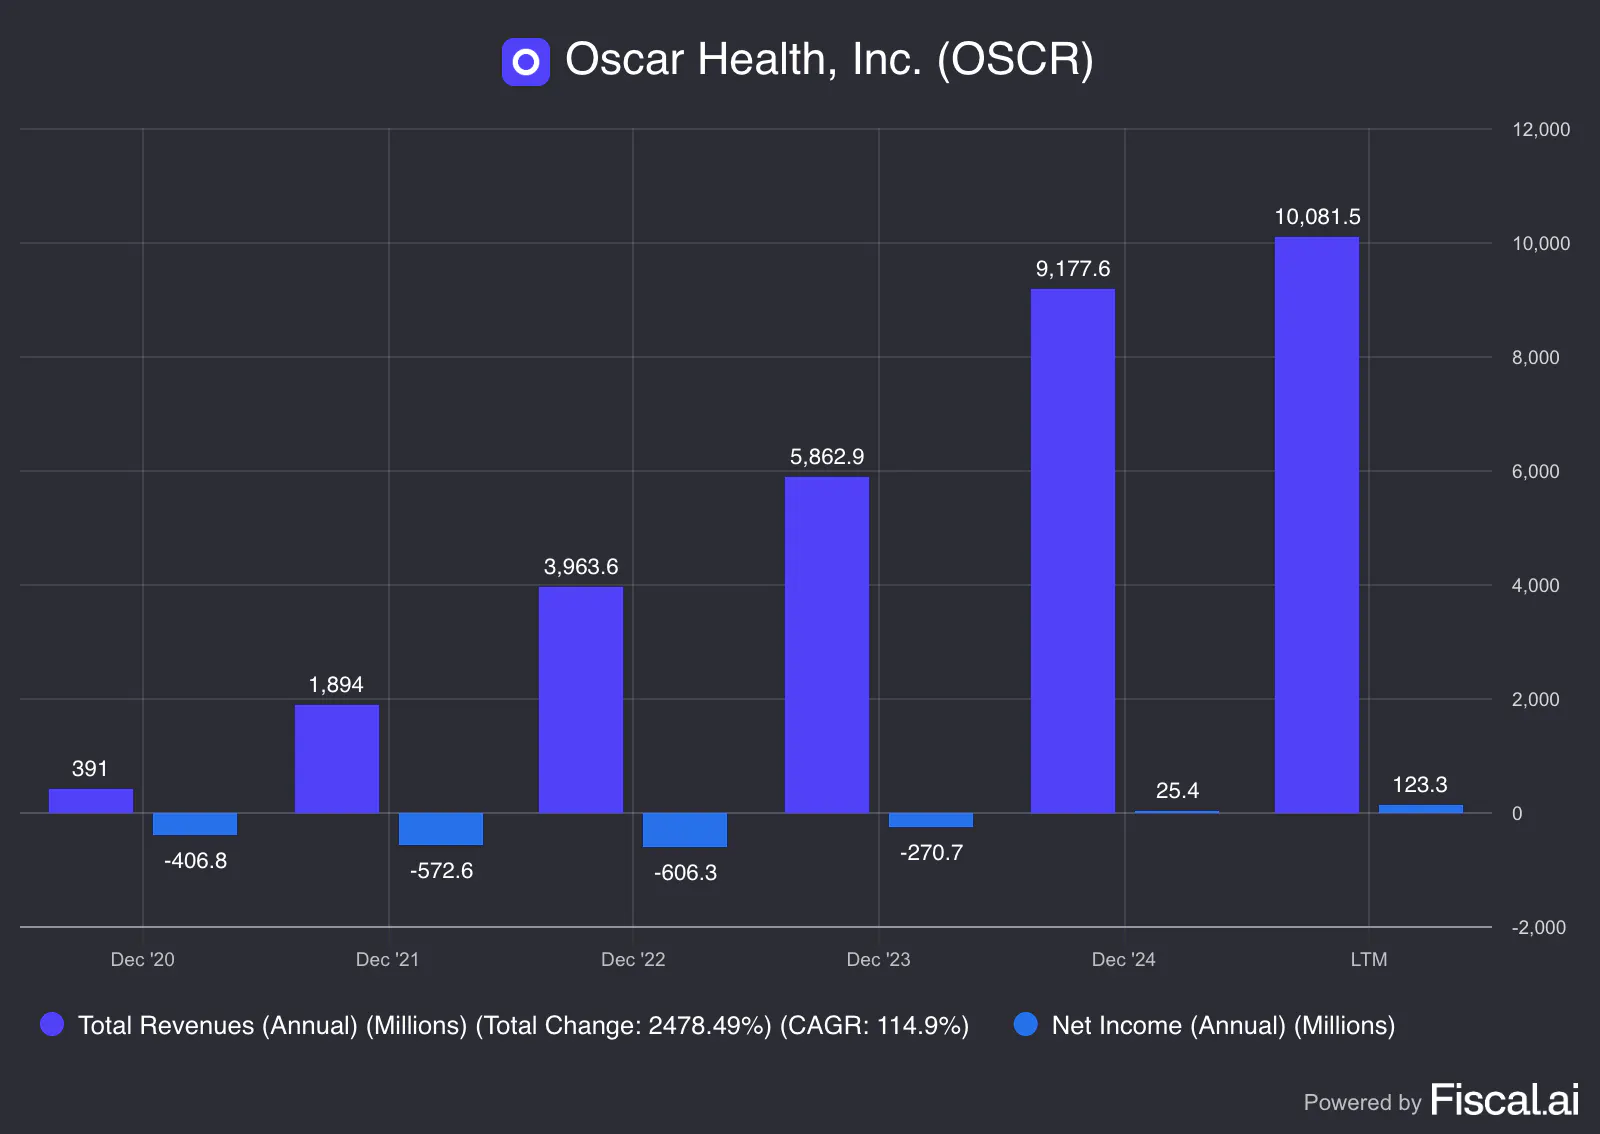Click the 6,000 y-axis tick label
The height and width of the screenshot is (1134, 1600).
coord(1536,472)
